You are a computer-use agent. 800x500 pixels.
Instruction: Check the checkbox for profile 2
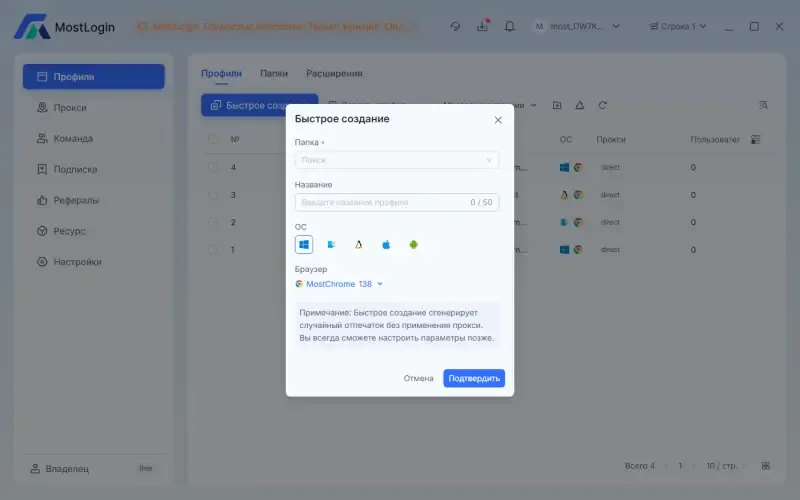click(x=213, y=222)
